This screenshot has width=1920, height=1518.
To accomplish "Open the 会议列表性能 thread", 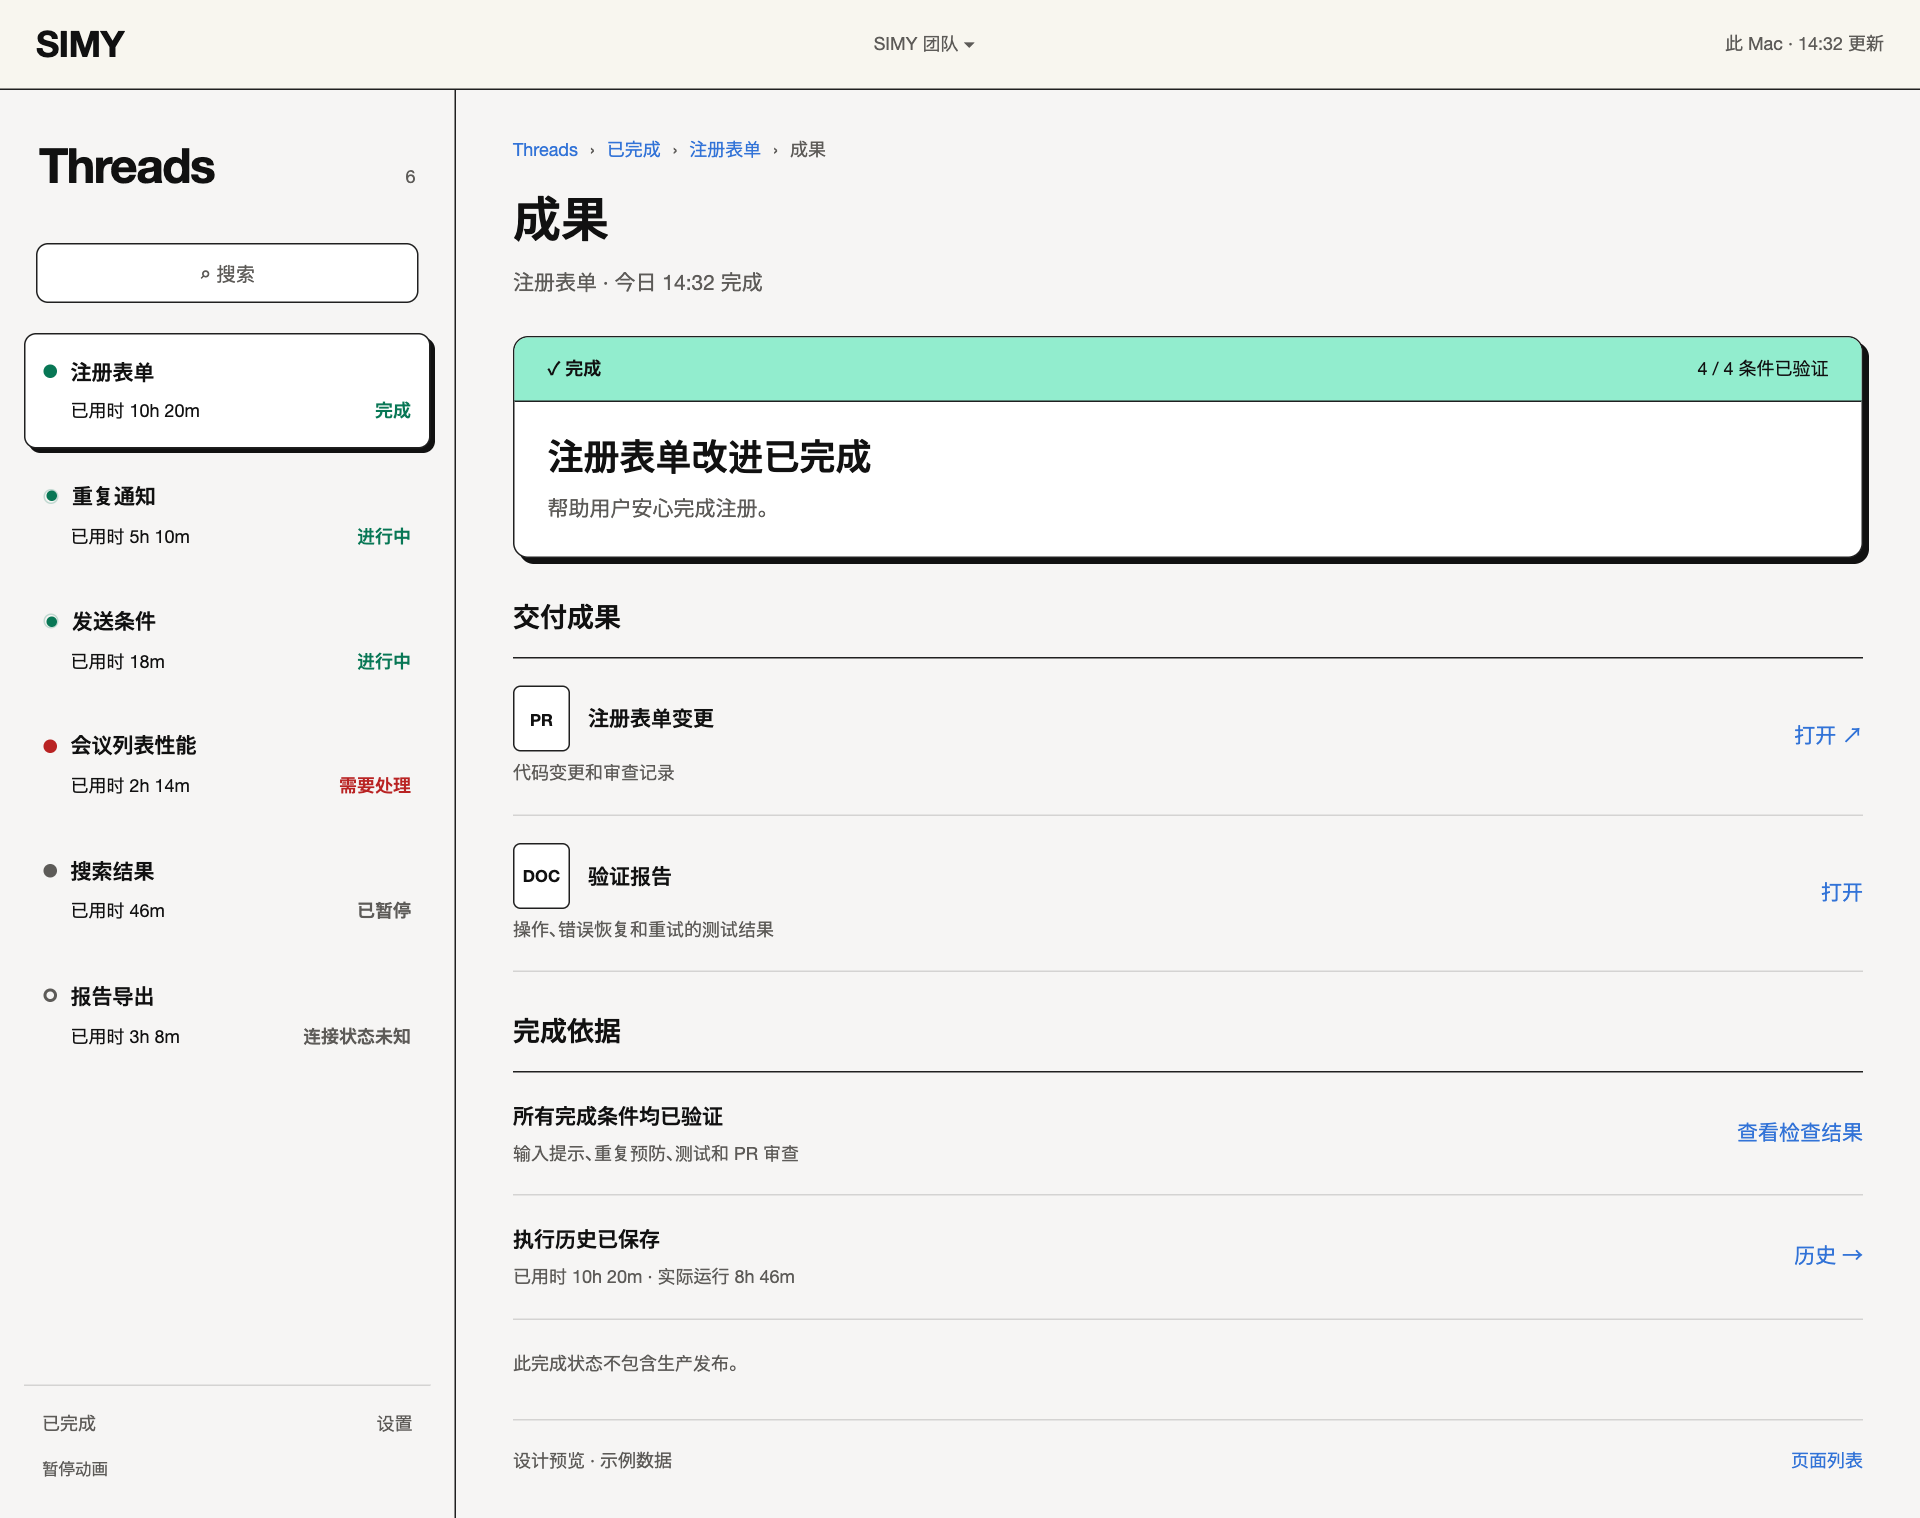I will (228, 765).
